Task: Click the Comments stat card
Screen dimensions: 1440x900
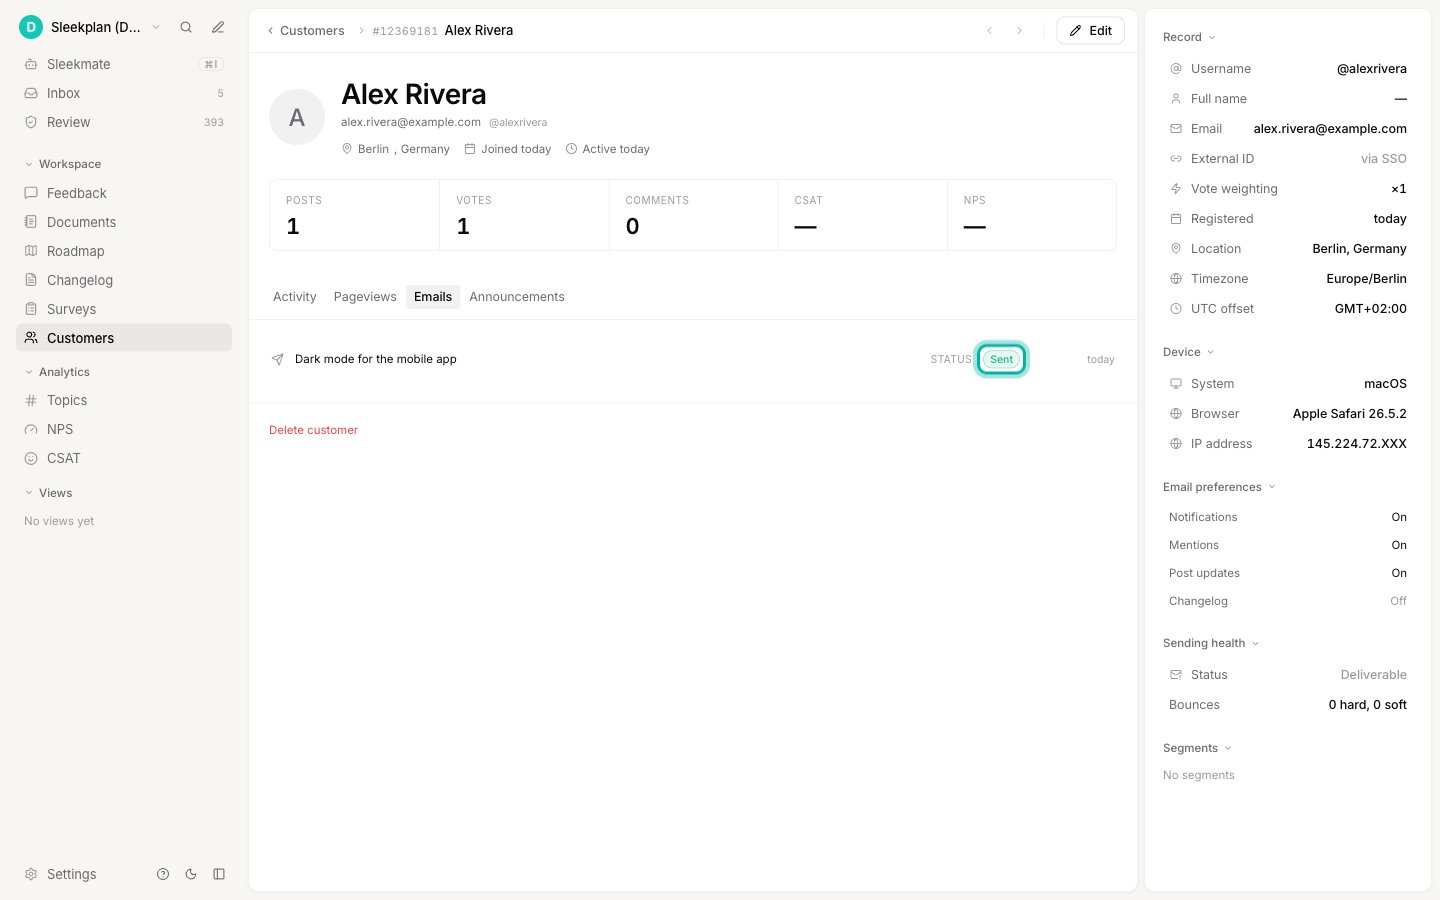Action: (x=693, y=215)
